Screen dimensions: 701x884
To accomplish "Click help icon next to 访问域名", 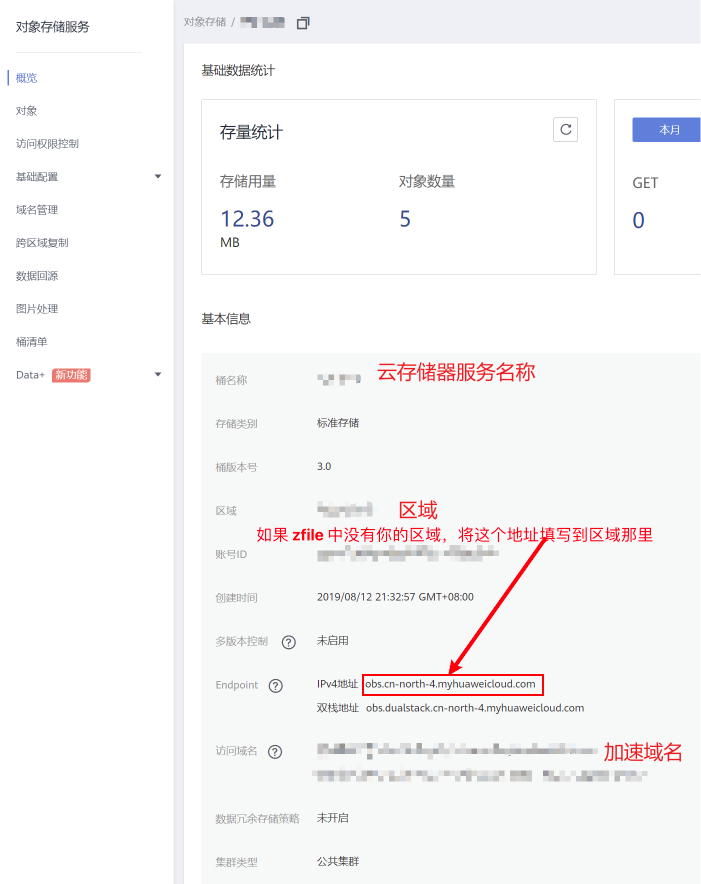I will click(x=275, y=752).
